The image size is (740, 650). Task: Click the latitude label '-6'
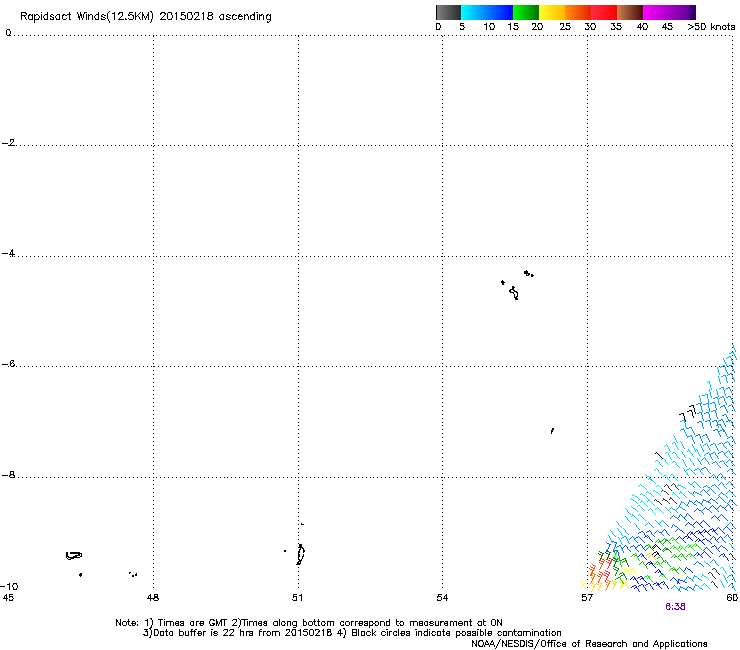[x=8, y=364]
